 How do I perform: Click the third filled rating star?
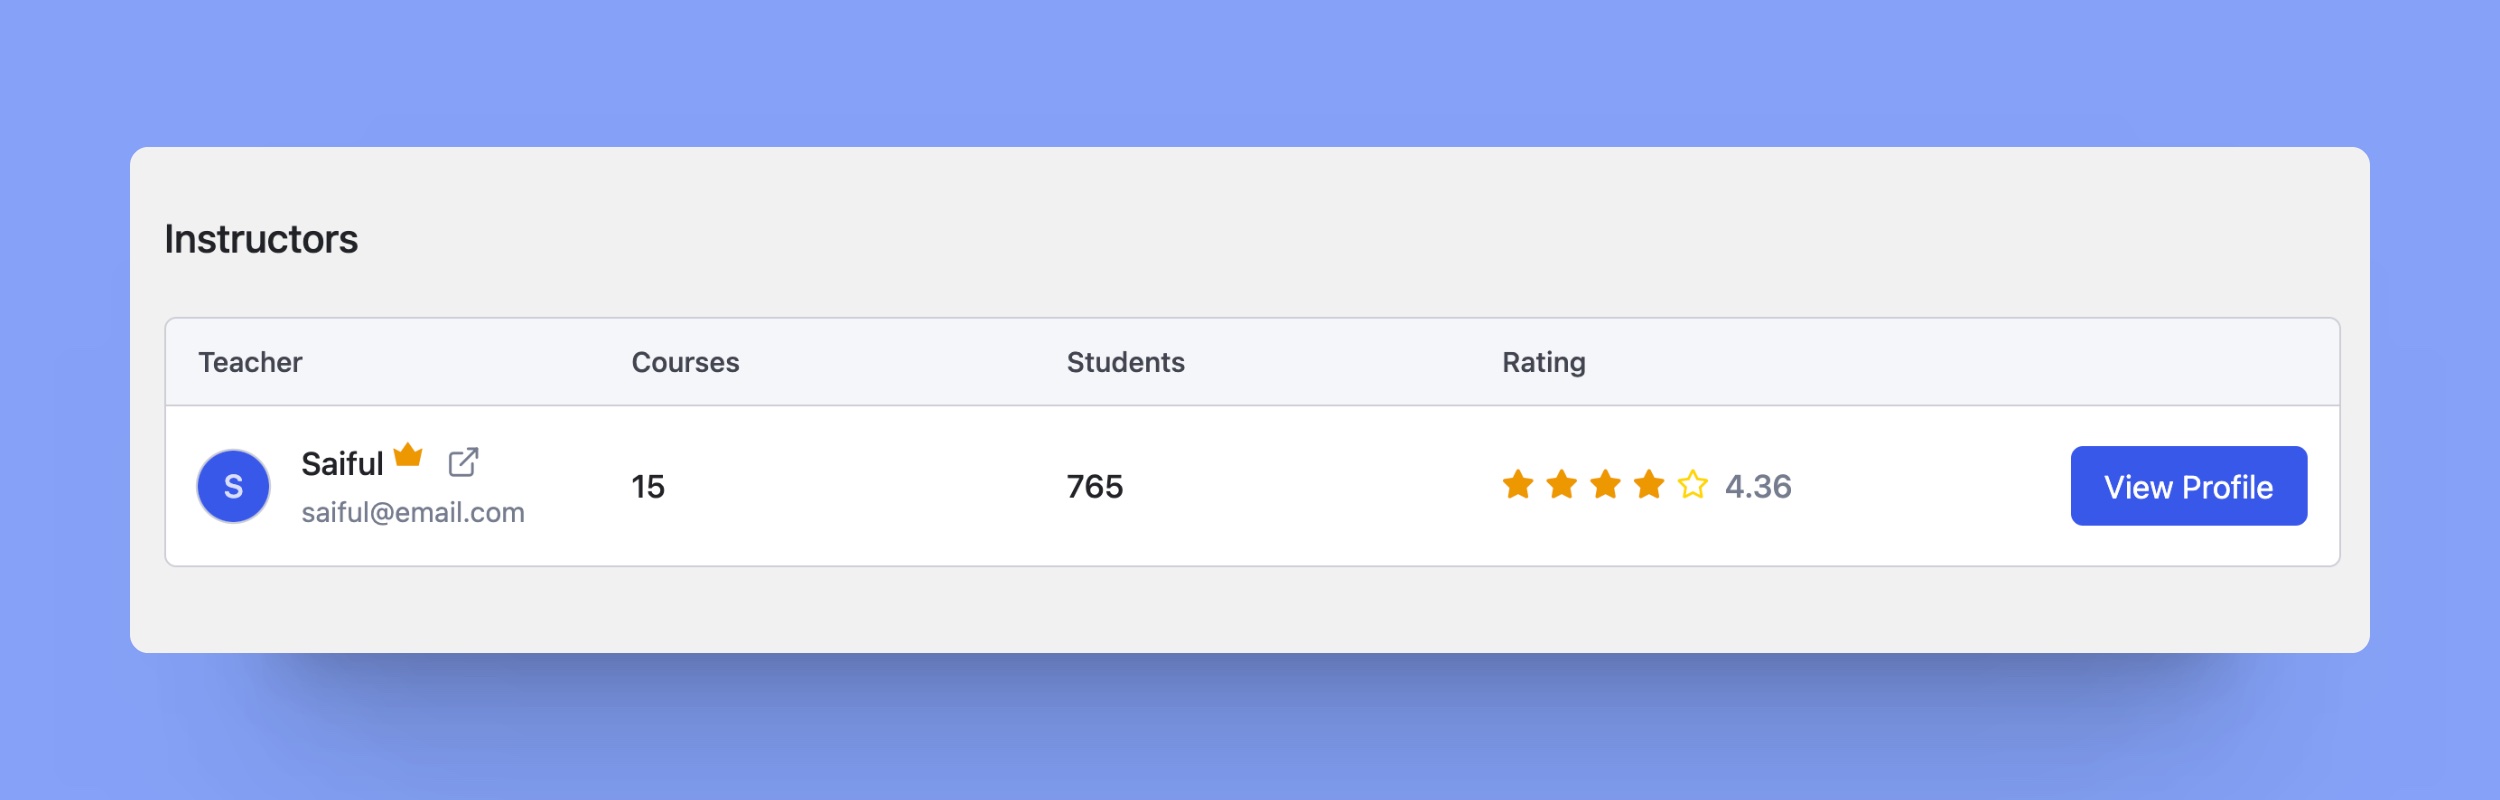[1606, 485]
